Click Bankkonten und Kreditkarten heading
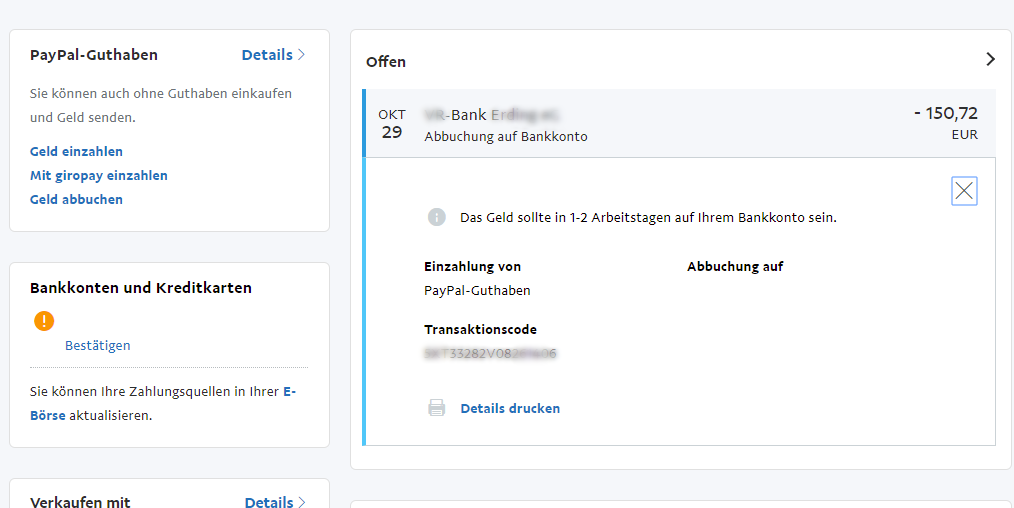 click(141, 288)
